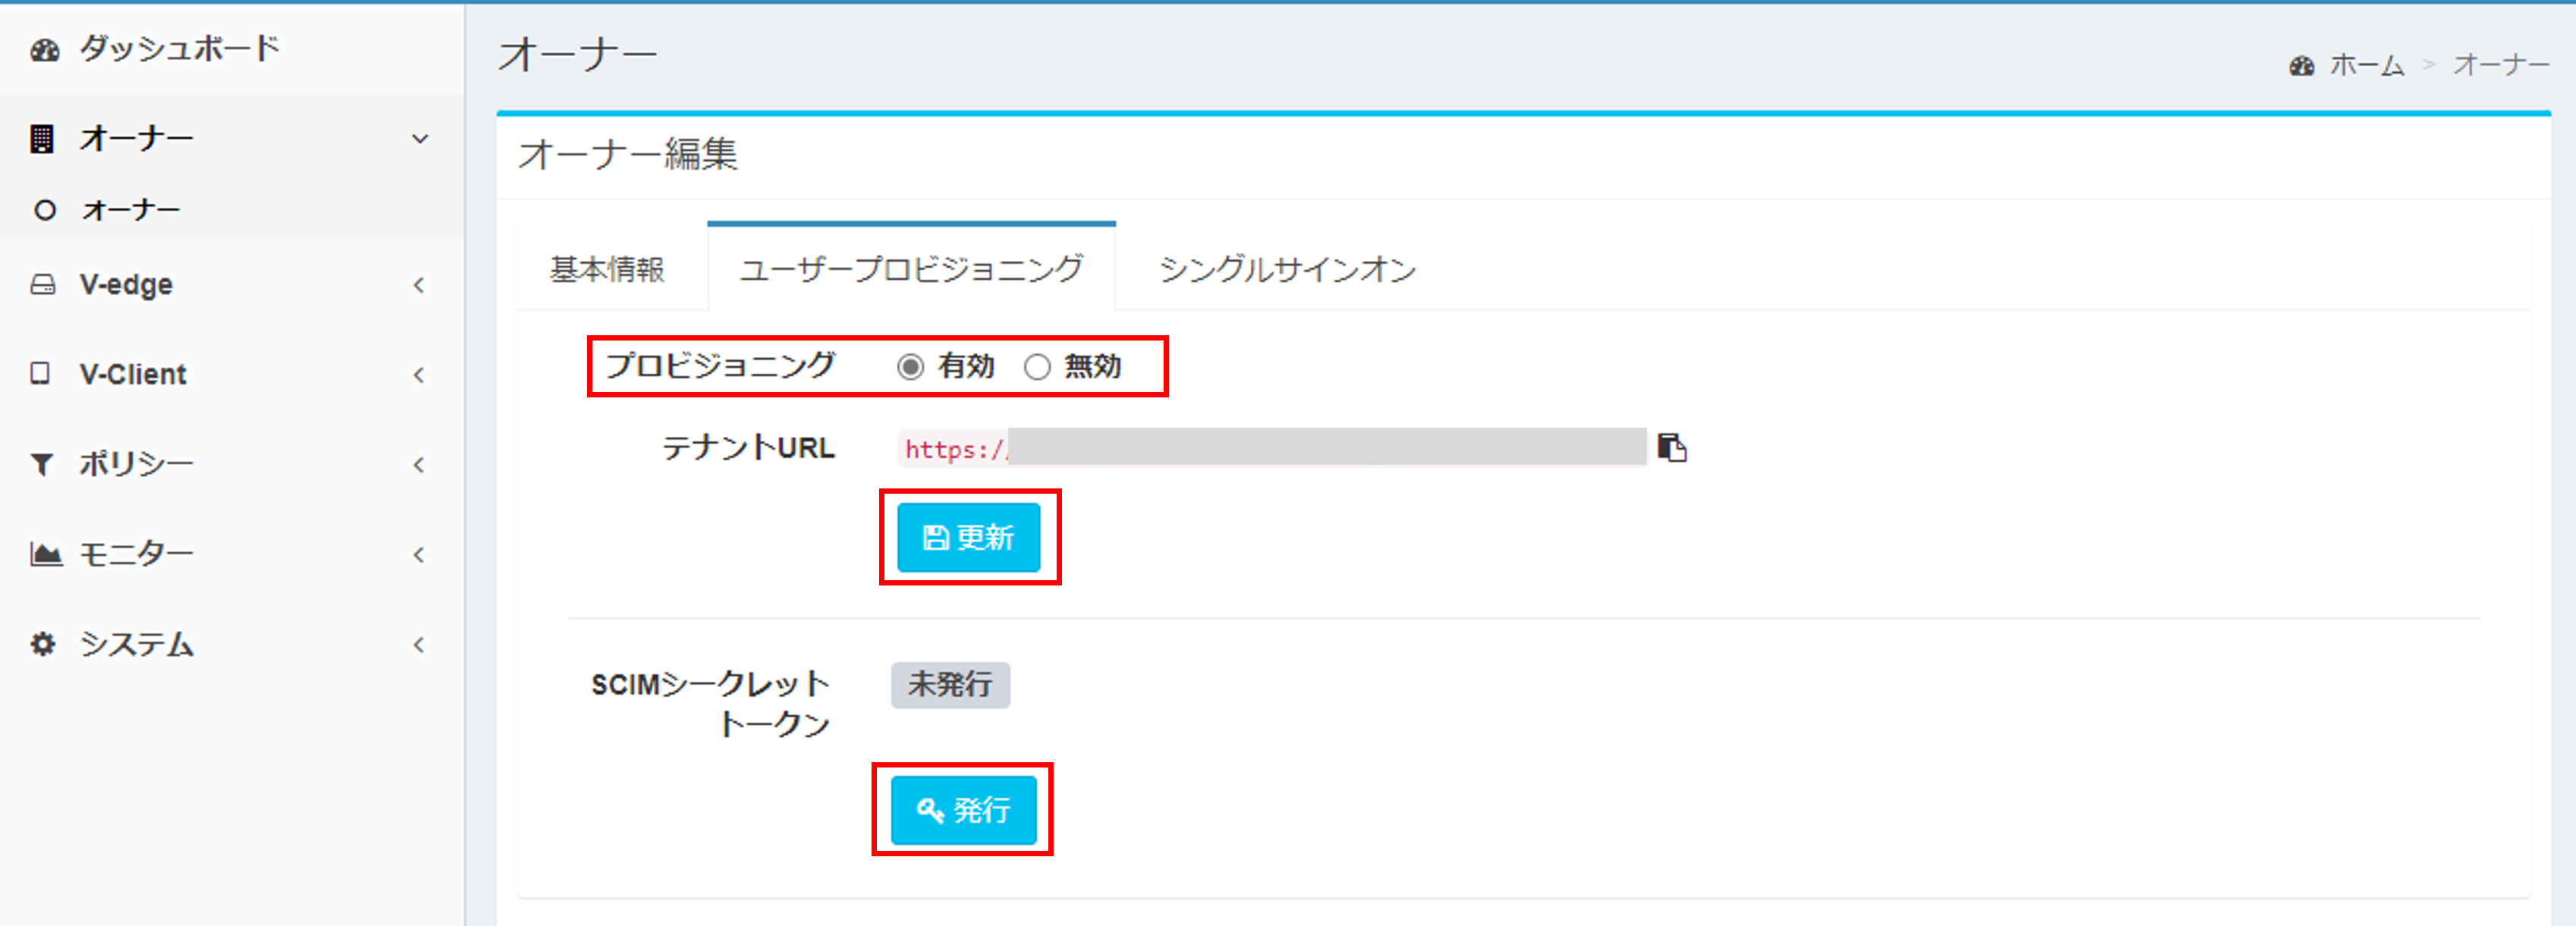Collapse the オーナー menu chevron
Image resolution: width=2576 pixels, height=926 pixels.
(x=421, y=139)
